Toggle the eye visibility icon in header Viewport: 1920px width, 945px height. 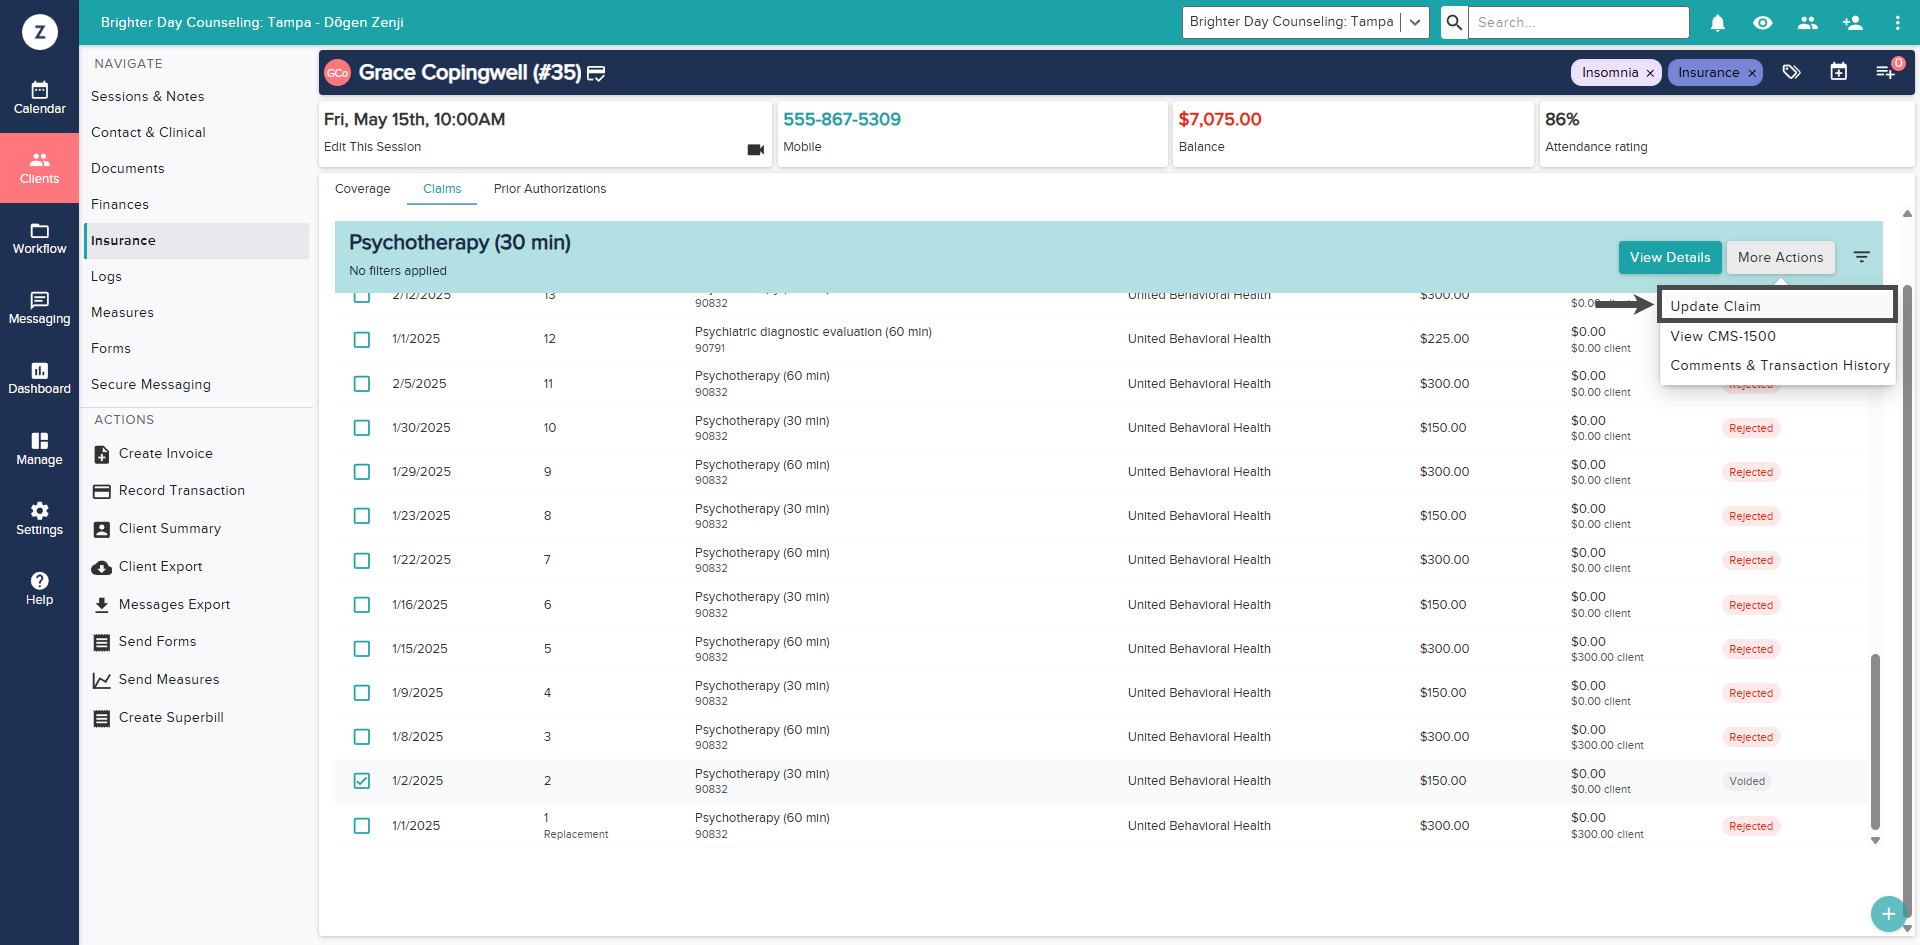(x=1763, y=22)
